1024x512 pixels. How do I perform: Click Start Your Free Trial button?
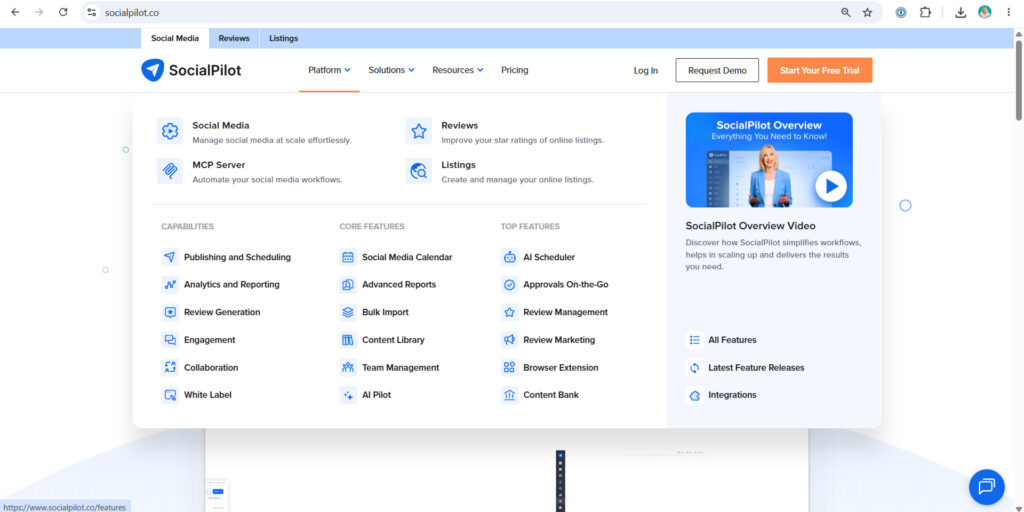coord(820,70)
